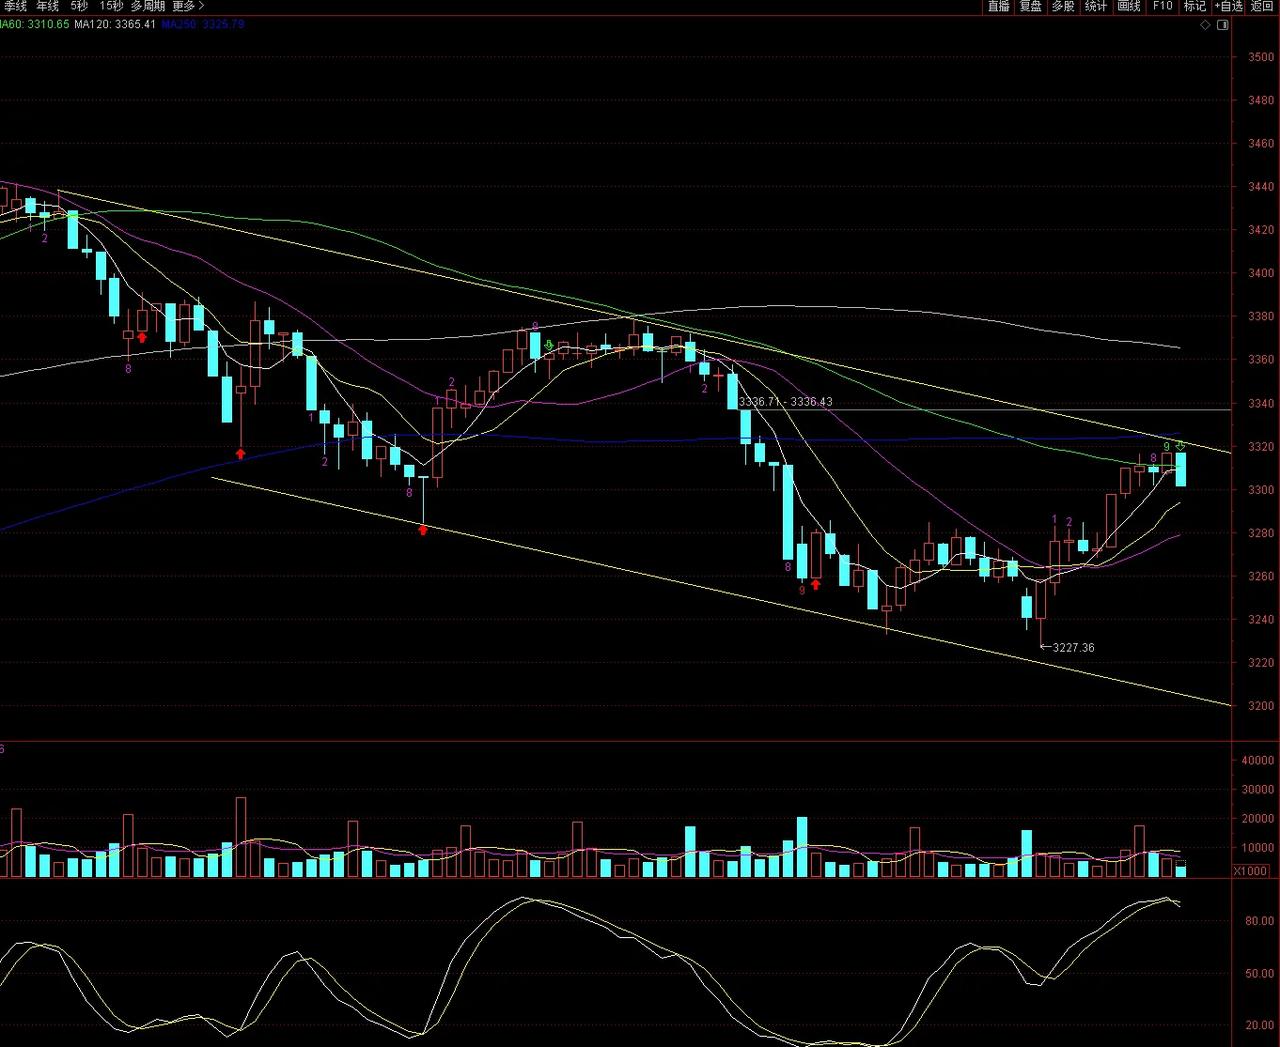
Task: Click the MA250 indicator value label
Action: pyautogui.click(x=203, y=24)
